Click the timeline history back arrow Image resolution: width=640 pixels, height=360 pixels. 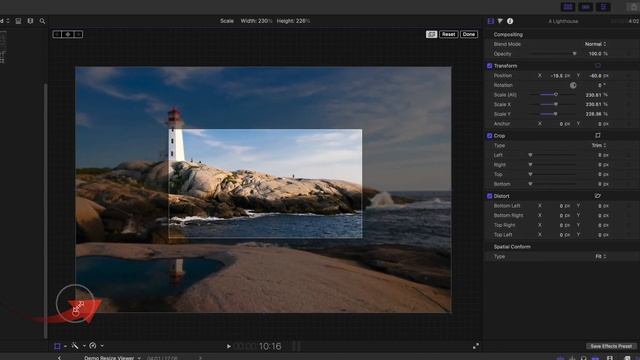[60, 358]
